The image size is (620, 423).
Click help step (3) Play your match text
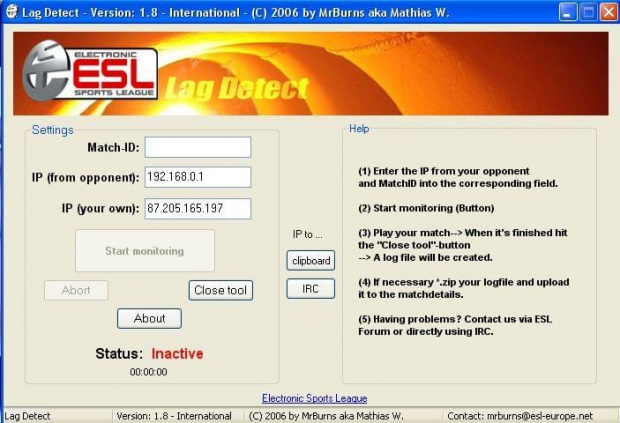pyautogui.click(x=463, y=245)
